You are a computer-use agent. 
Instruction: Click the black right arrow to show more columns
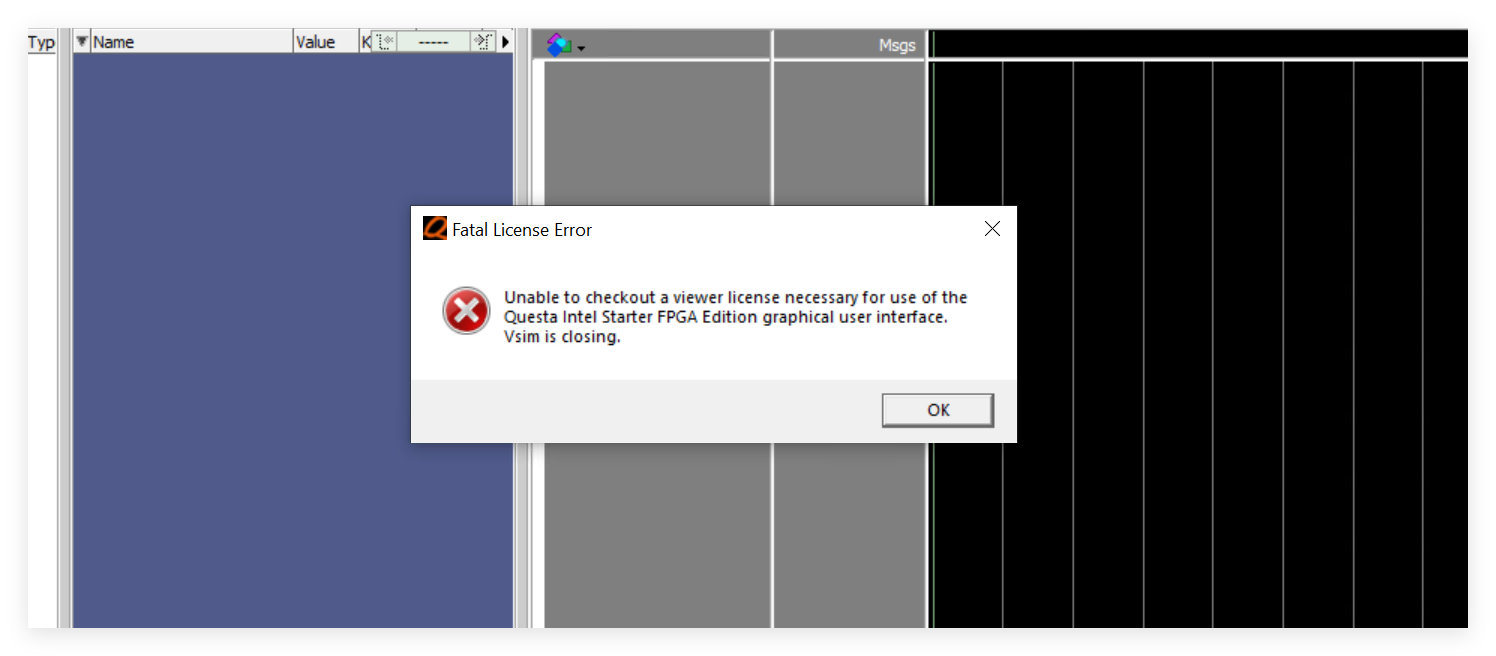coord(505,41)
